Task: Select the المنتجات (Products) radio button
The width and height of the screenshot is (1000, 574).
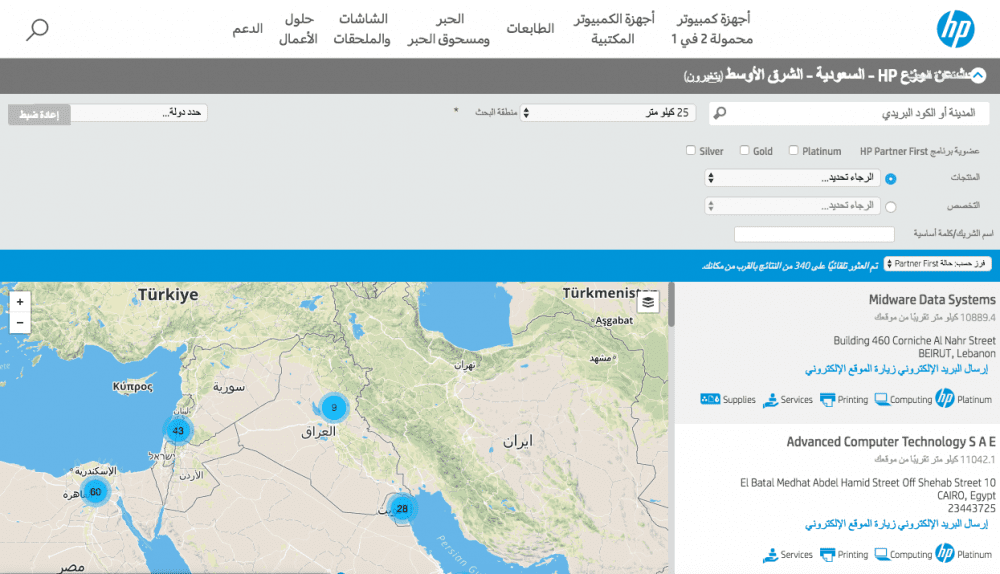Action: [891, 179]
